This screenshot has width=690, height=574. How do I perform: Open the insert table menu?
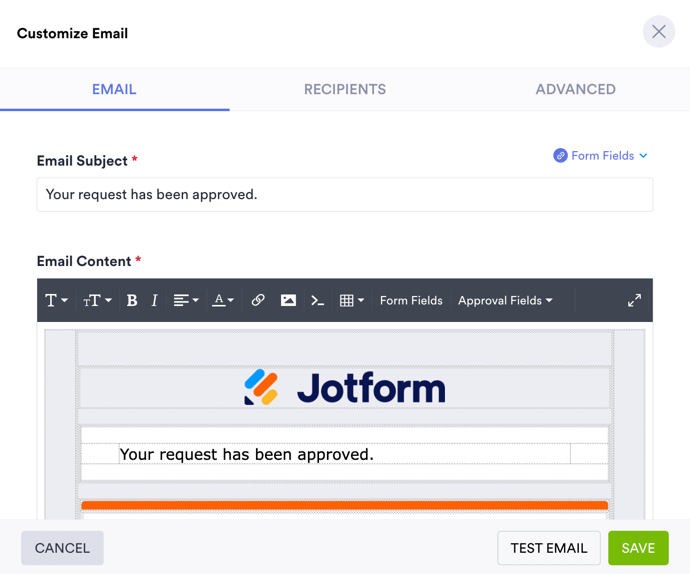click(351, 300)
